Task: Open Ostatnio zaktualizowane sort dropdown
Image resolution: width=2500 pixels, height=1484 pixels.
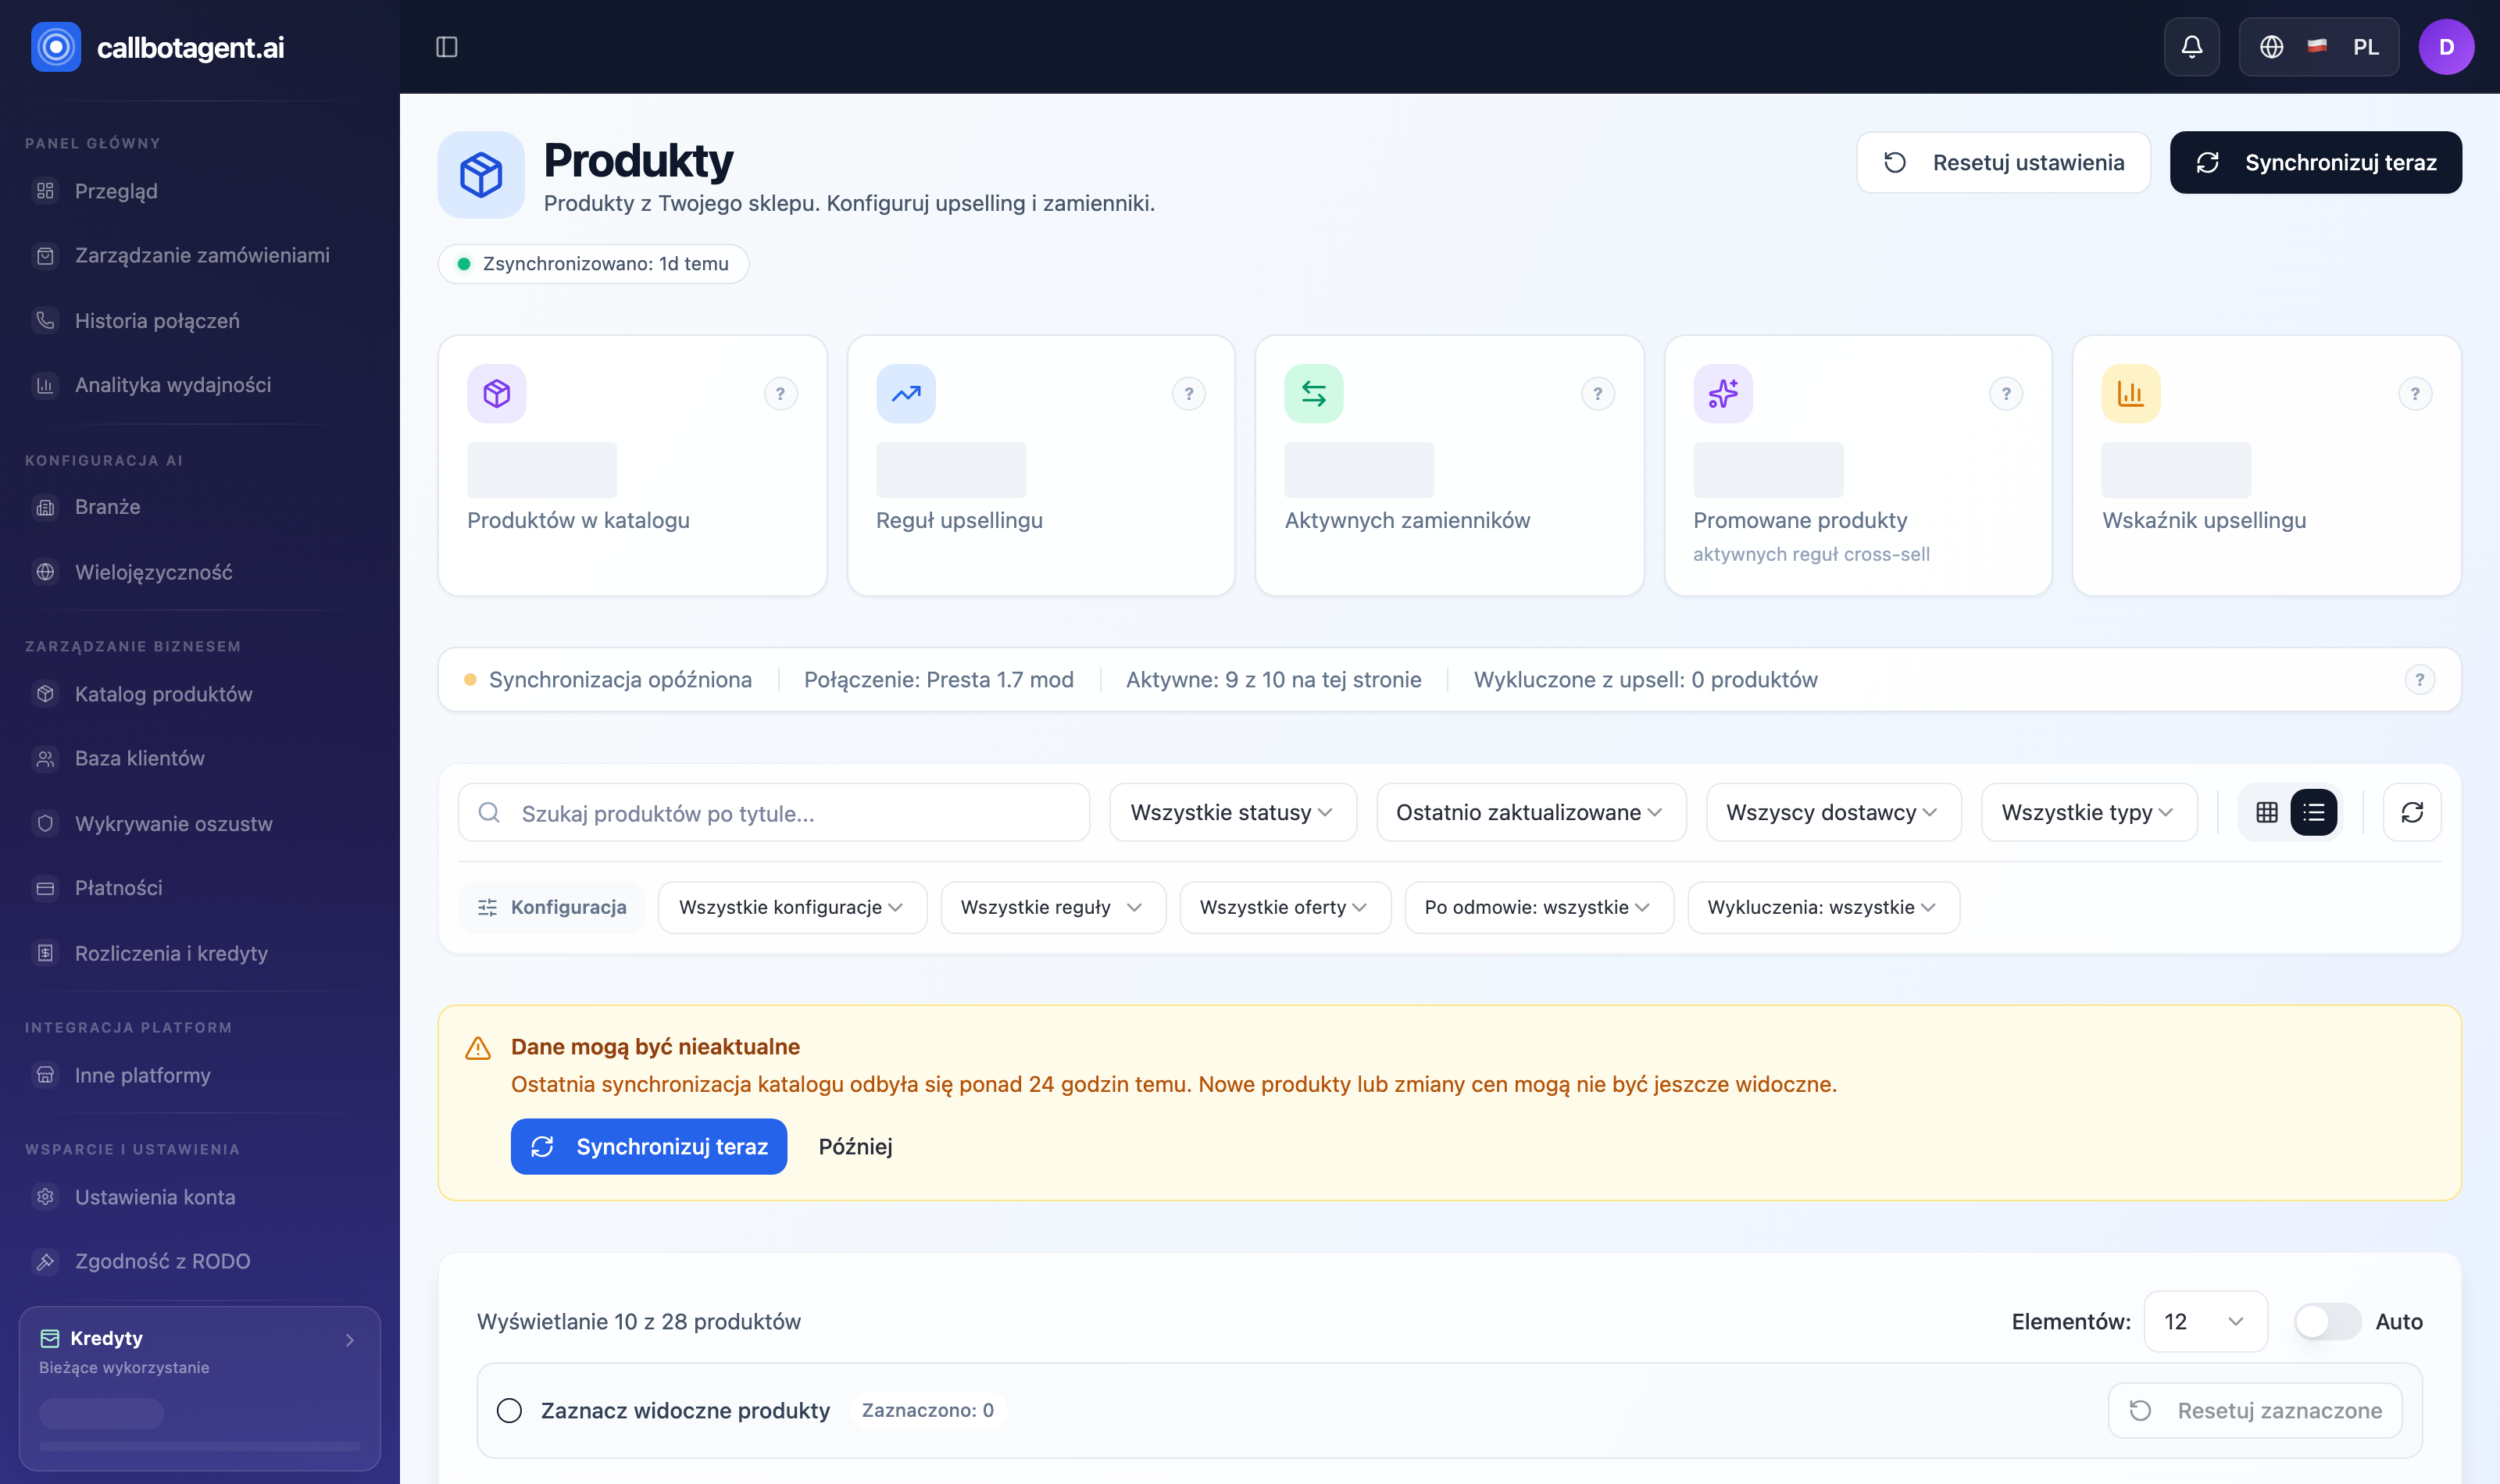Action: pyautogui.click(x=1531, y=812)
